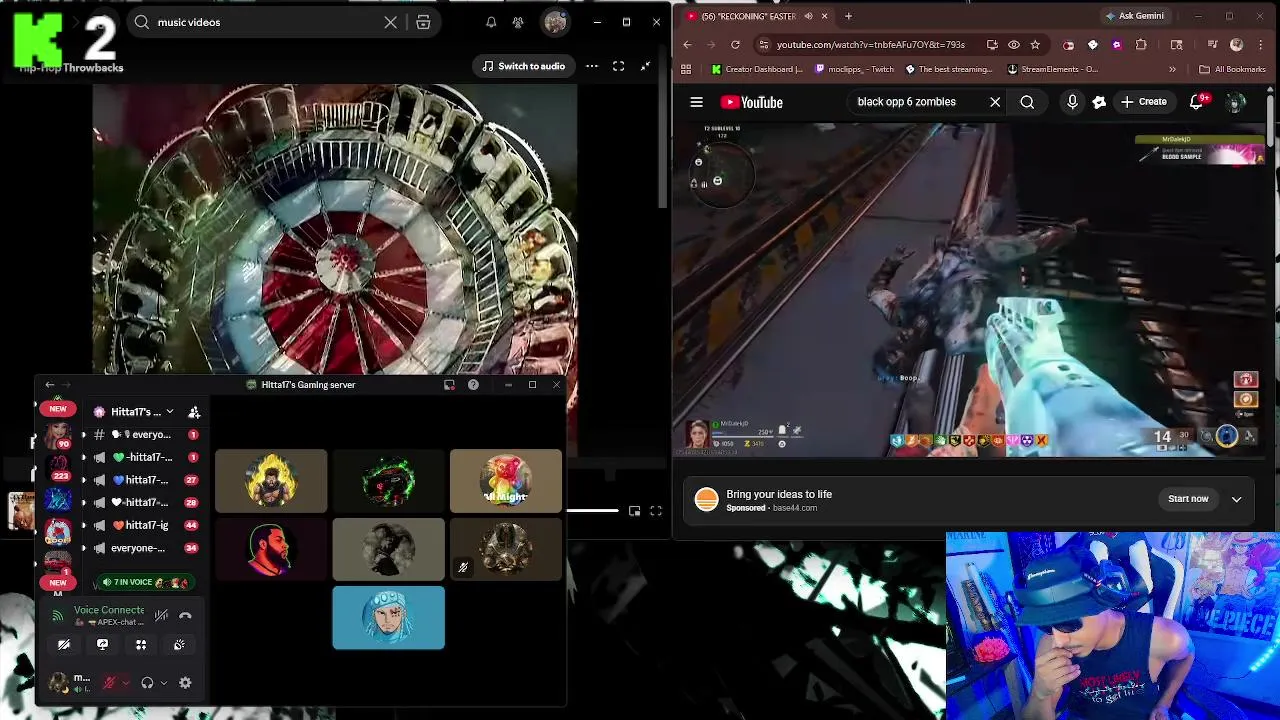Show more bookmarks chevron
This screenshot has height=720, width=1280.
tap(1172, 69)
